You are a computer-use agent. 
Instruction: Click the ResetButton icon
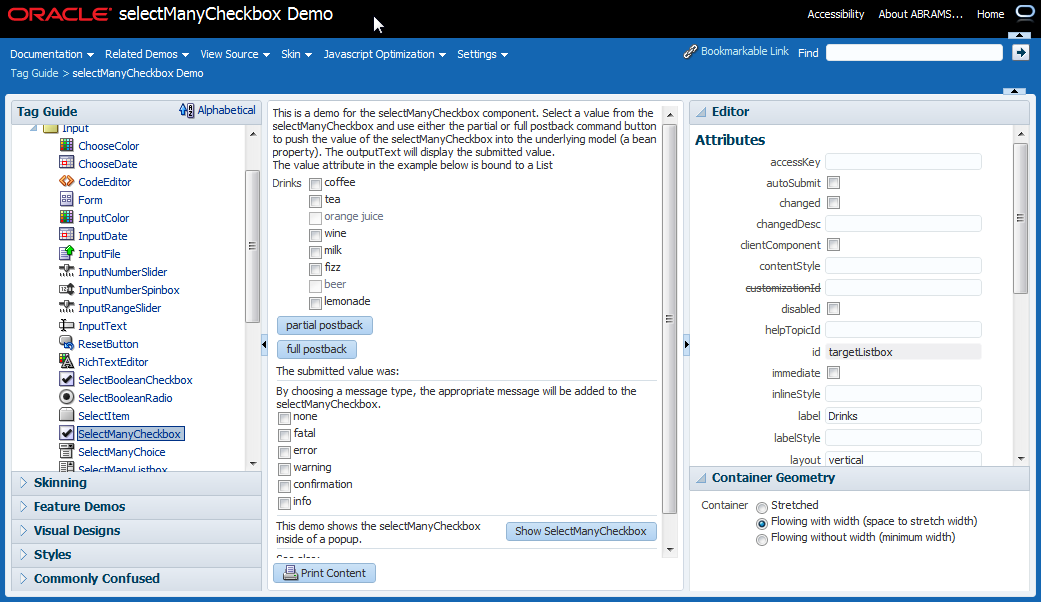(66, 342)
